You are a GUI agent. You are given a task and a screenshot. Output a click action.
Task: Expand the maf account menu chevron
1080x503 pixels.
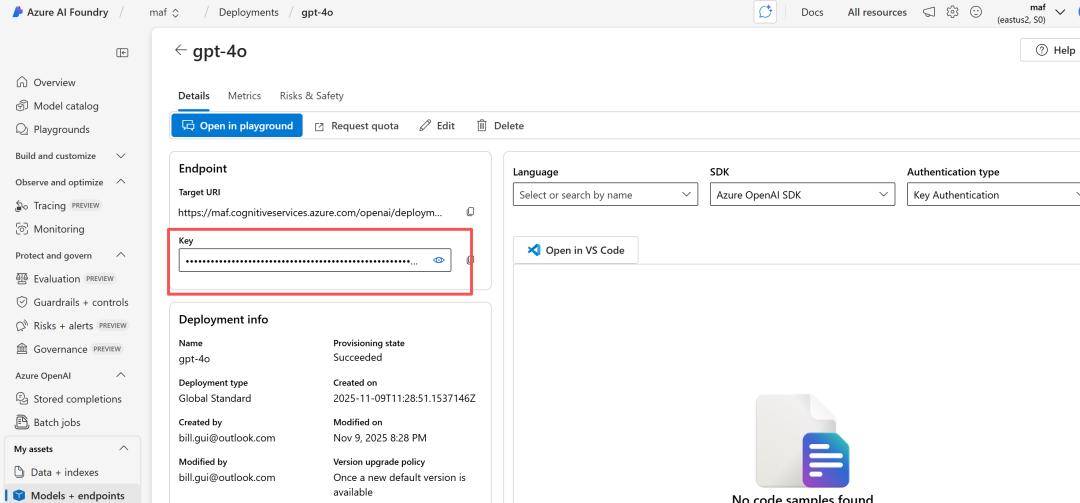(1059, 11)
